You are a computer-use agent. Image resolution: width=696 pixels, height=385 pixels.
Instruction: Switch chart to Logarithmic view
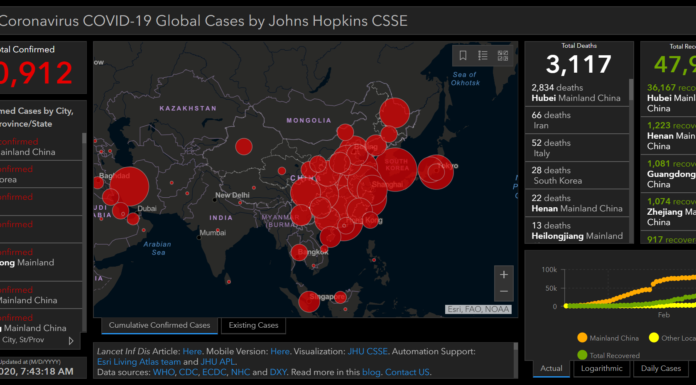coord(601,369)
